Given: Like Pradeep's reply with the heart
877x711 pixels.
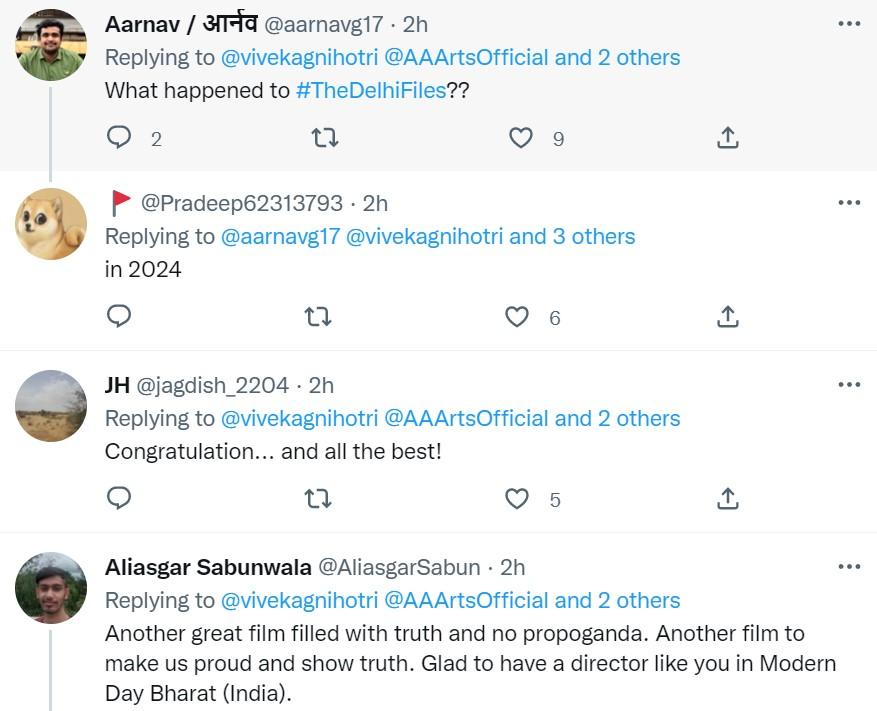Looking at the screenshot, I should 517,317.
